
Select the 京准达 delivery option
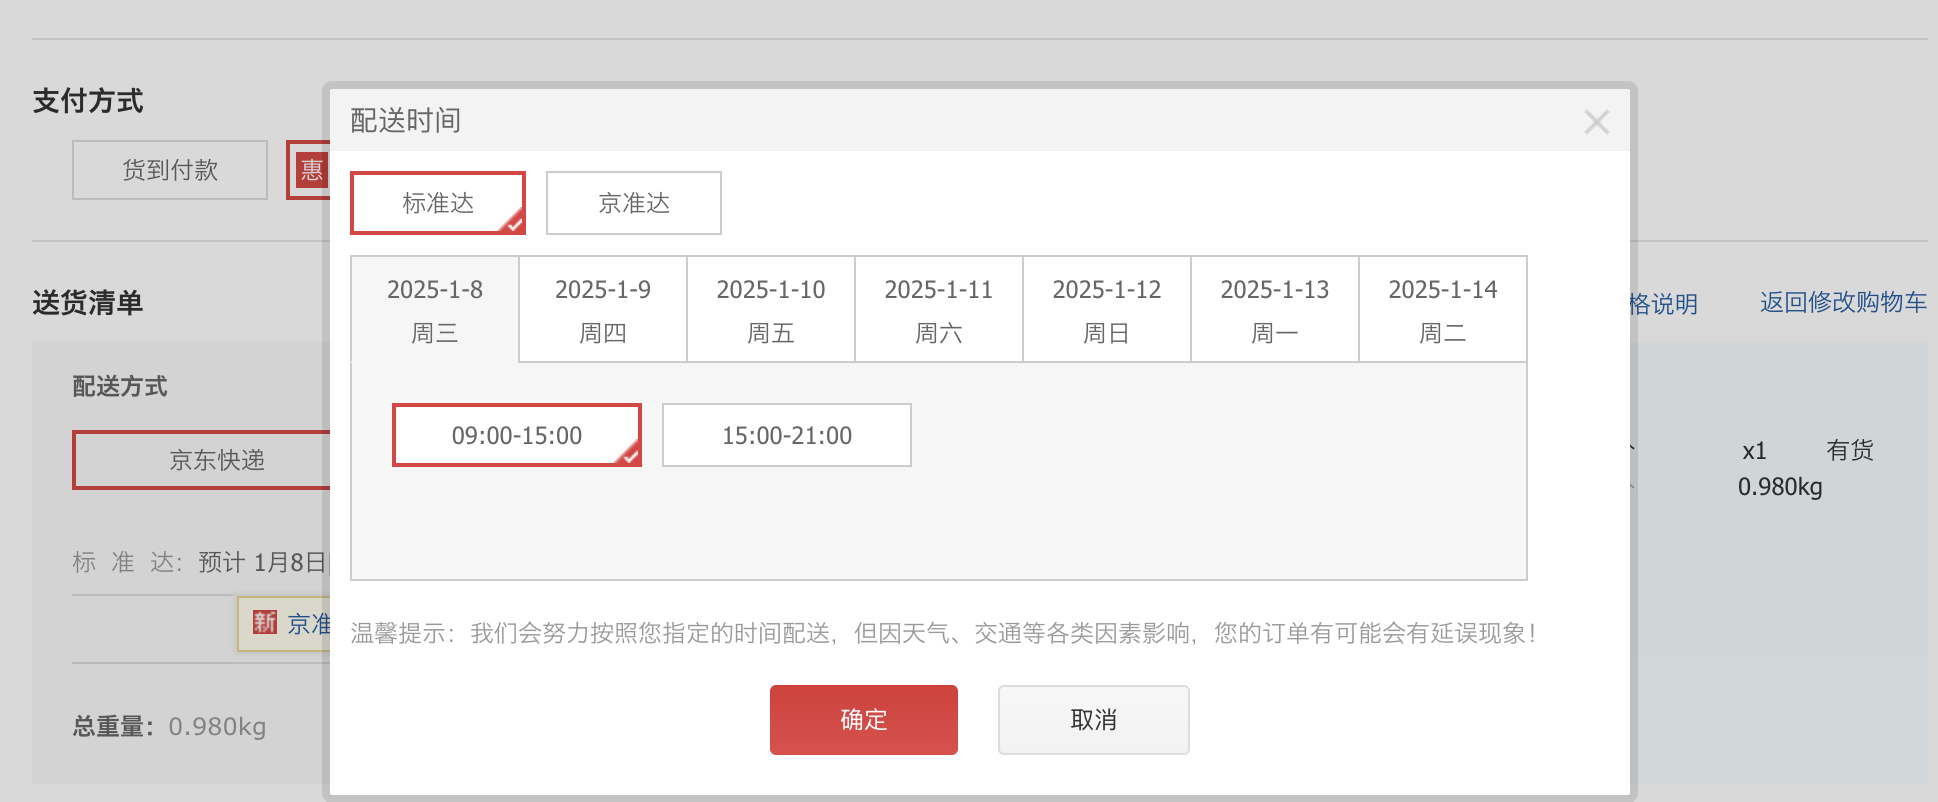coord(634,203)
